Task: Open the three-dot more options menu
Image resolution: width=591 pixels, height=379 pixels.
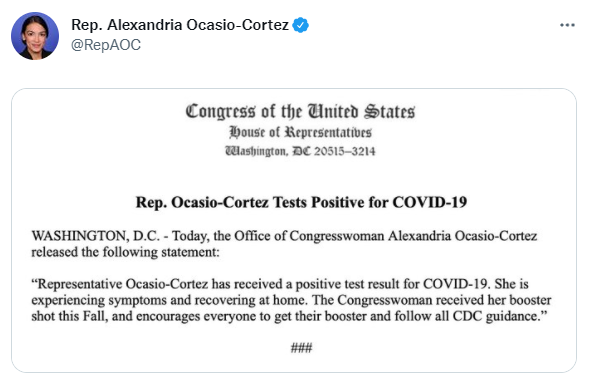Action: (567, 25)
